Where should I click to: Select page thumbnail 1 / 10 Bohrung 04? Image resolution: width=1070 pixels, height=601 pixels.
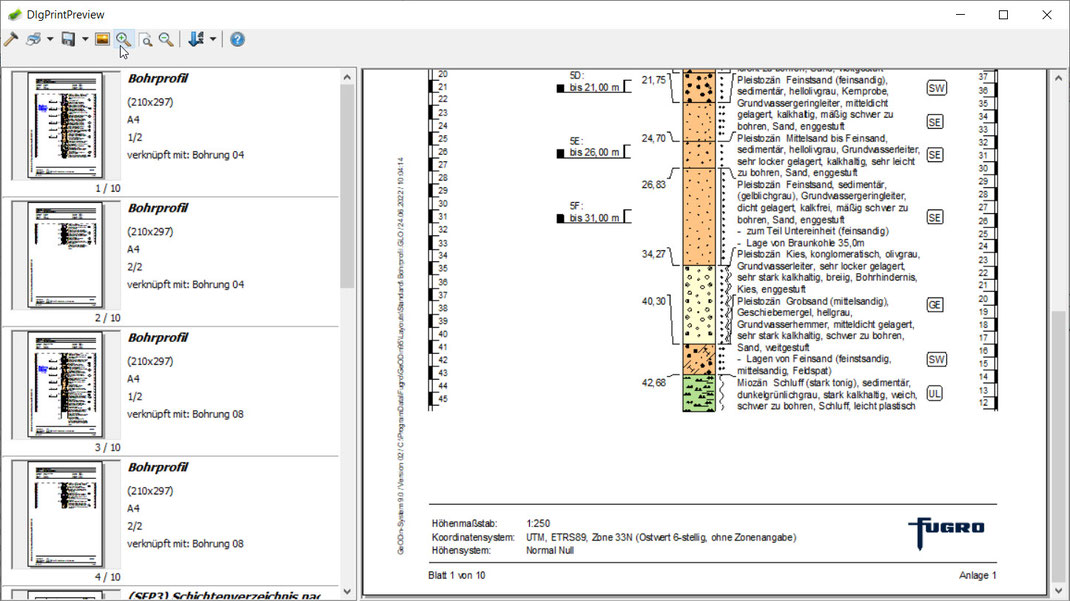coord(66,125)
